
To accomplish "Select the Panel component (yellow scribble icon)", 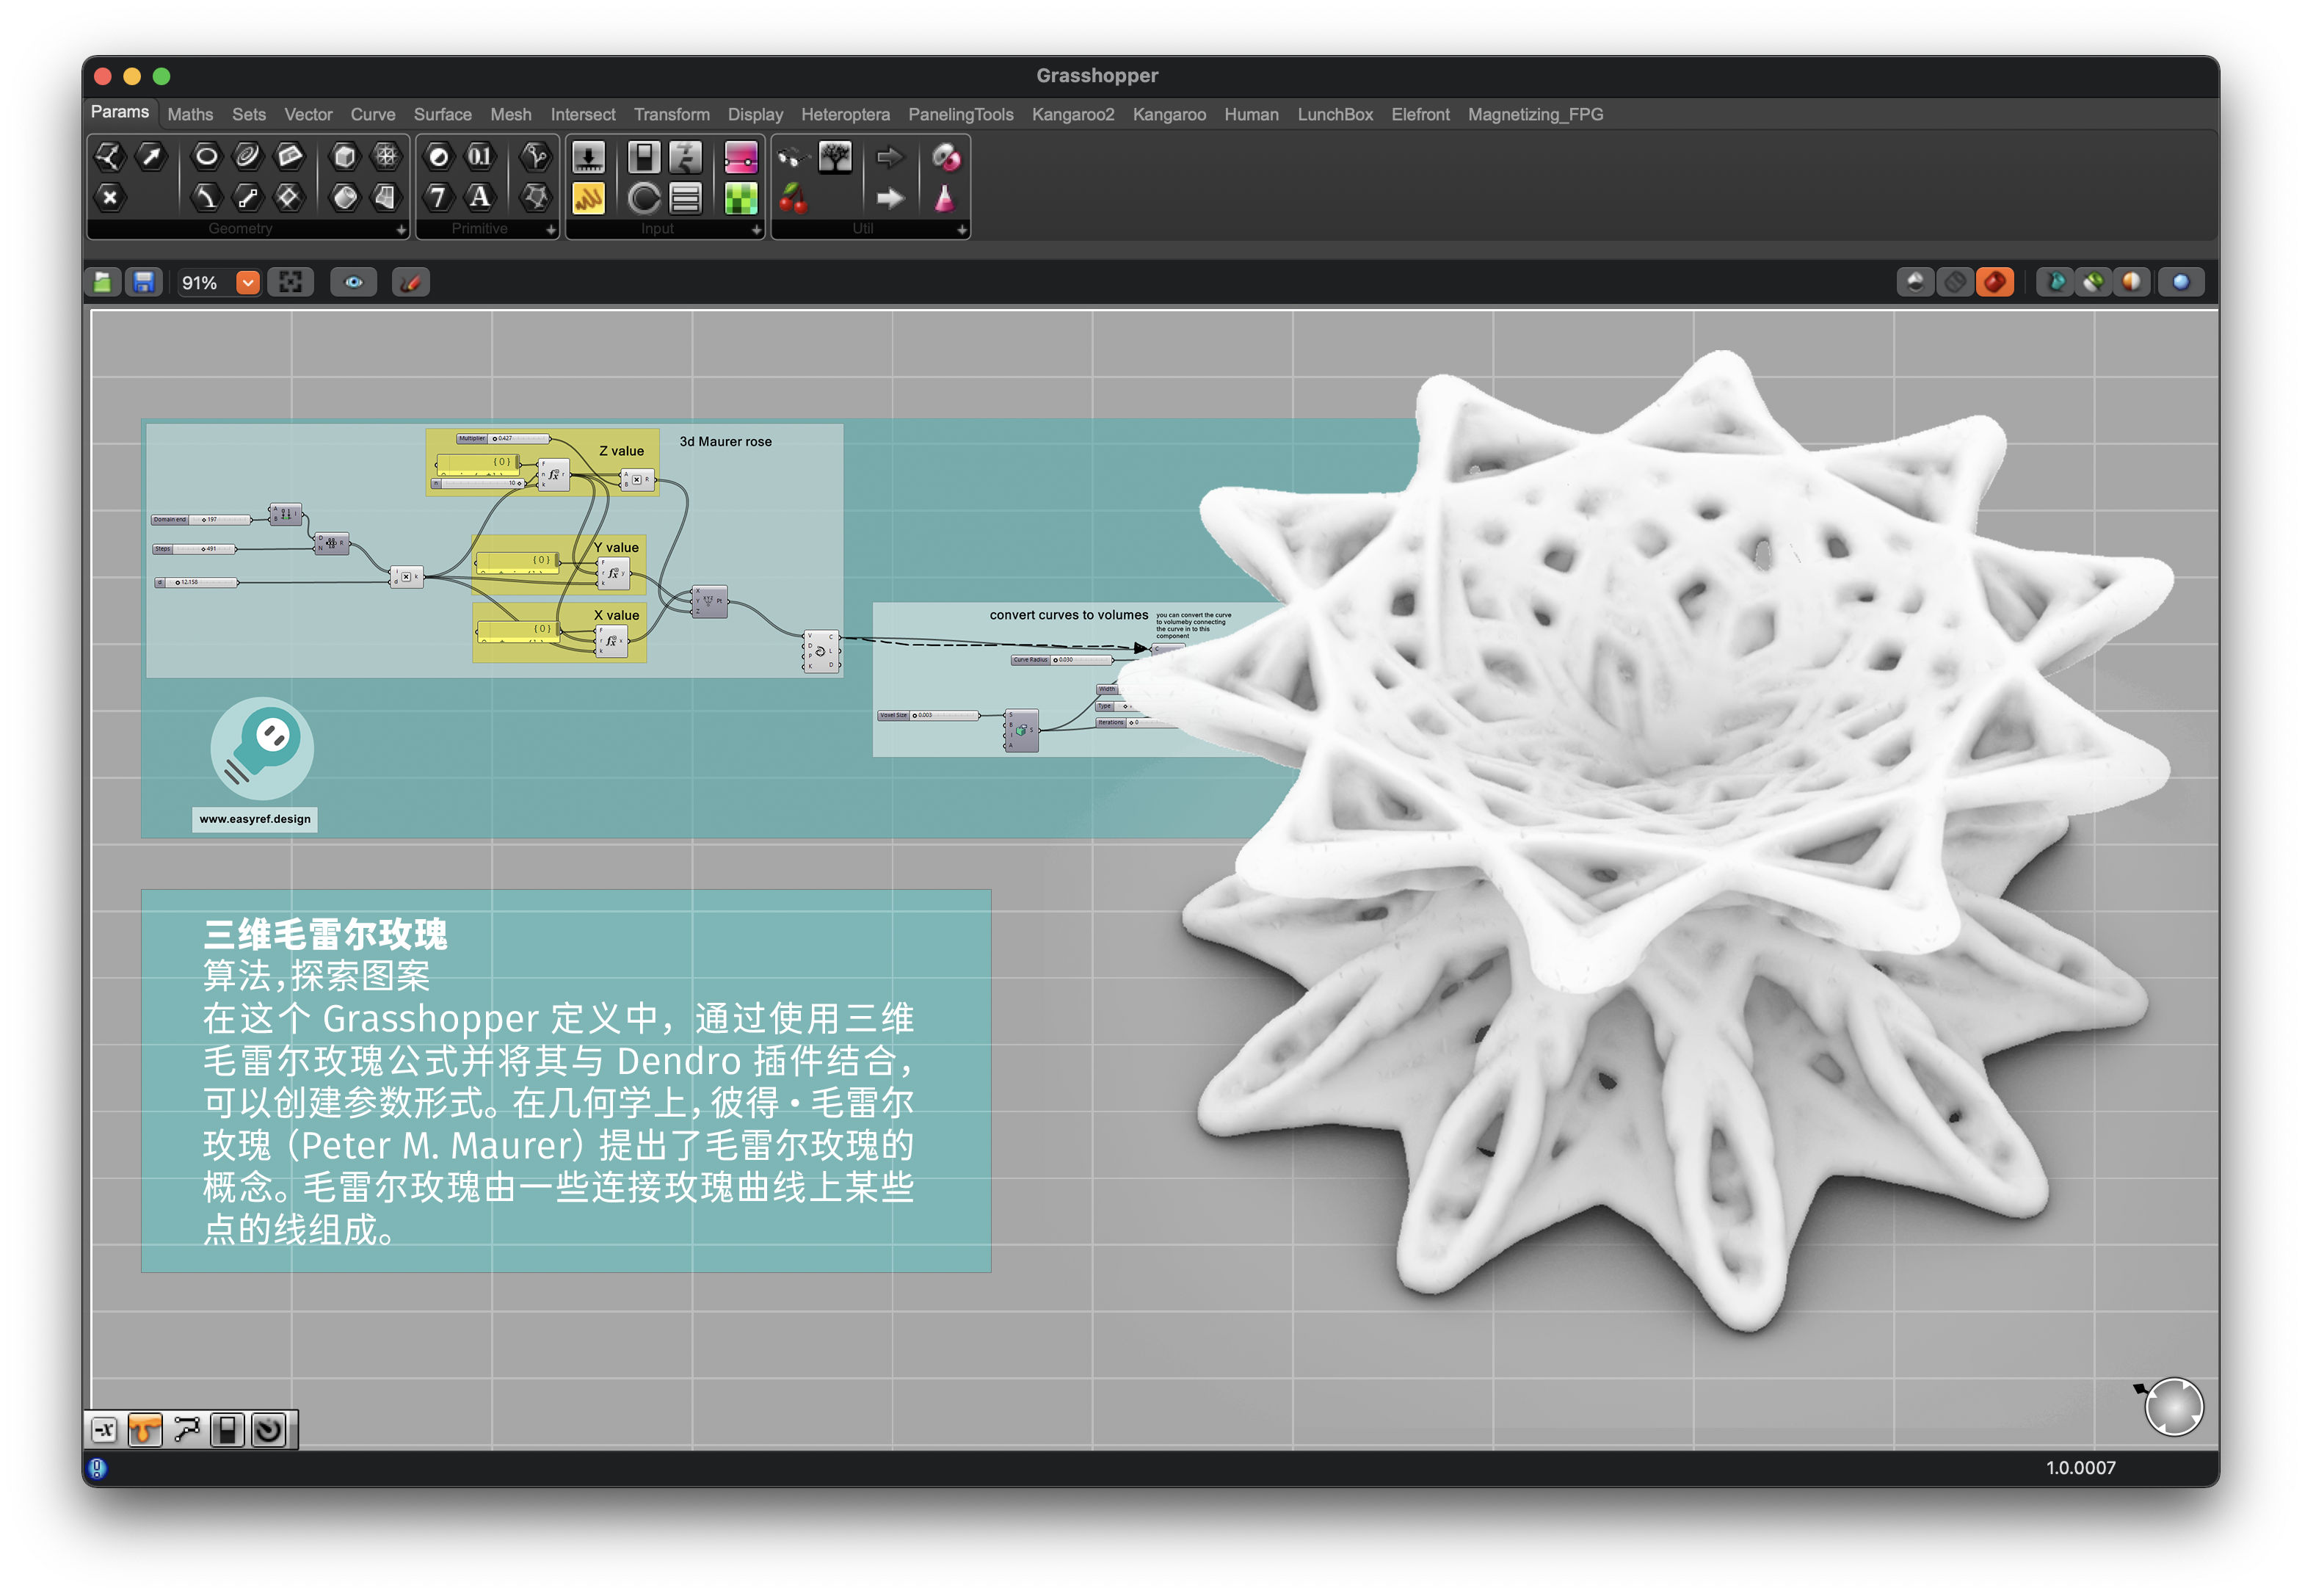I will tap(588, 198).
